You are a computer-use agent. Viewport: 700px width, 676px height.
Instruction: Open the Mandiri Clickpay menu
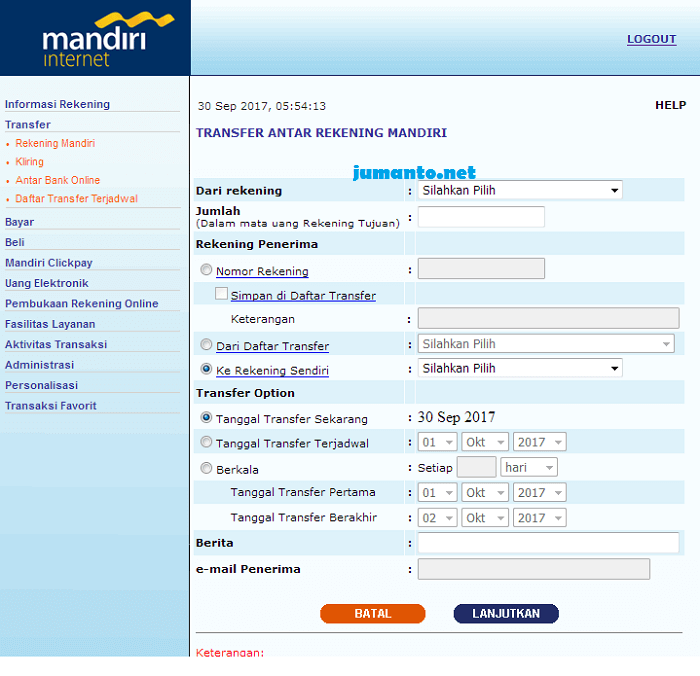[x=49, y=263]
